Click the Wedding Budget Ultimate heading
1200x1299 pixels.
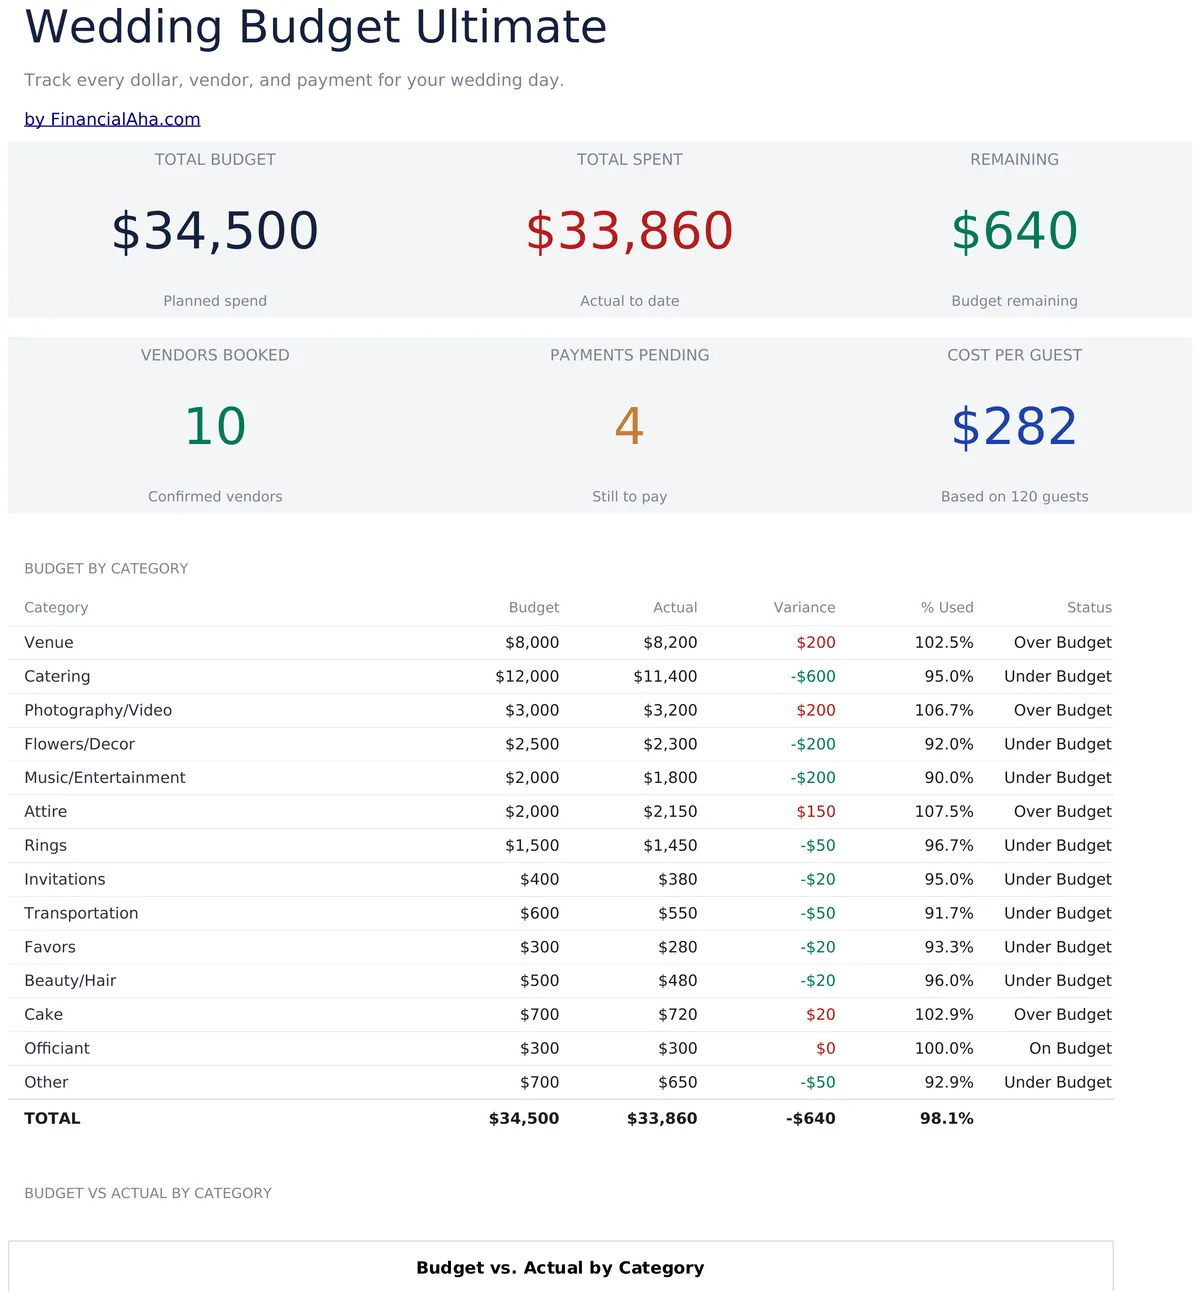[x=315, y=26]
